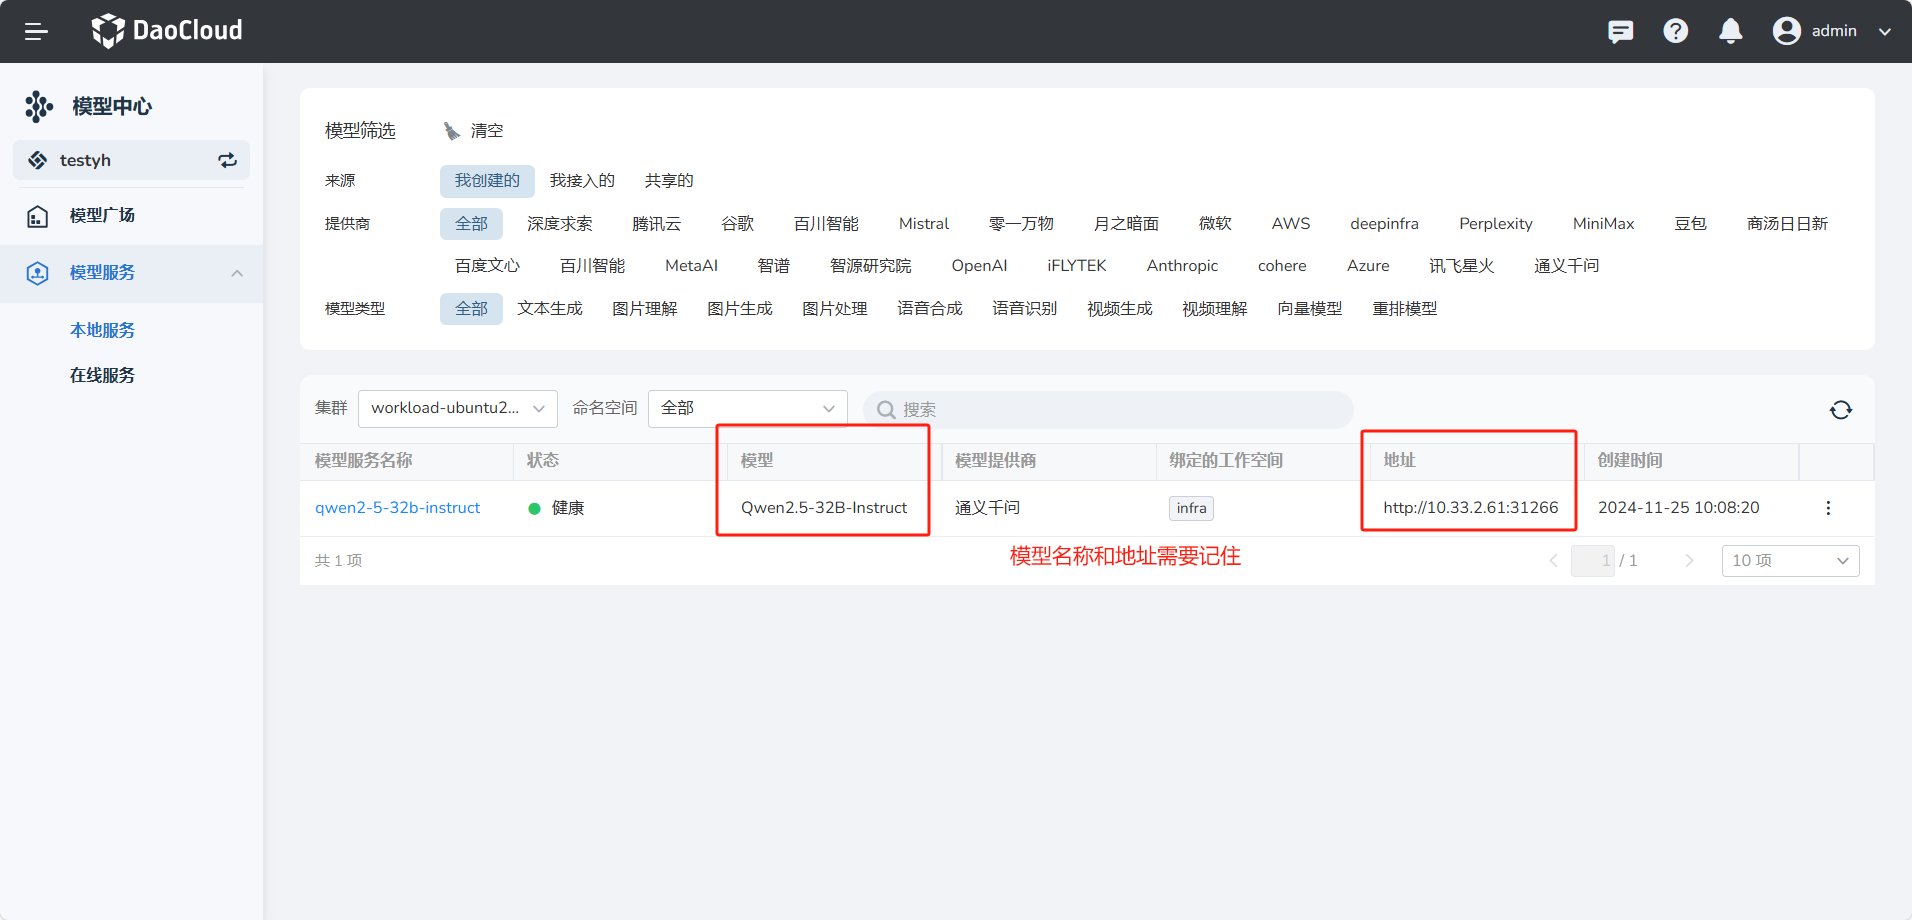Screen dimensions: 1912x920
Task: Filter providers by AWS
Action: pyautogui.click(x=1291, y=224)
